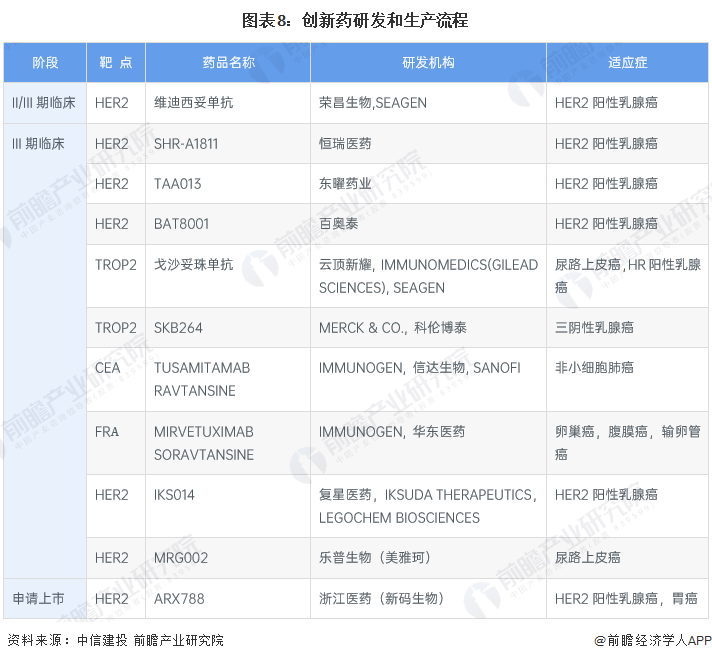Click the source line 资料来源：中信建投 前瞻产业研究院
Viewport: 712px width, 661px height.
pyautogui.click(x=116, y=640)
